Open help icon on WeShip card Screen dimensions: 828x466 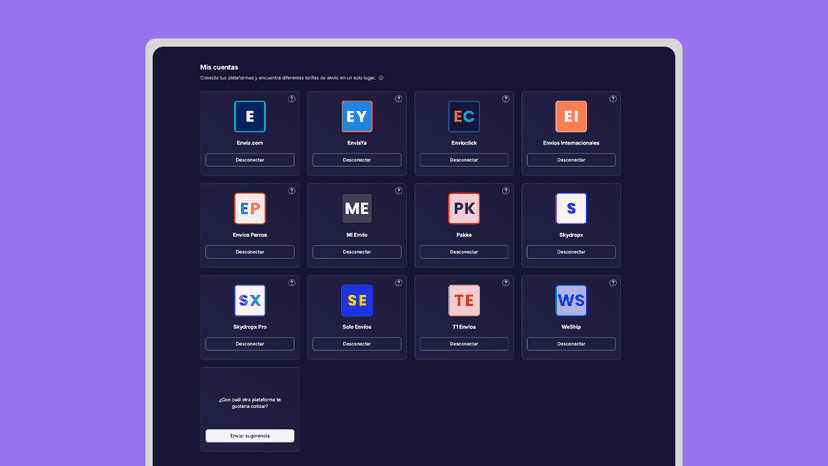(x=613, y=283)
